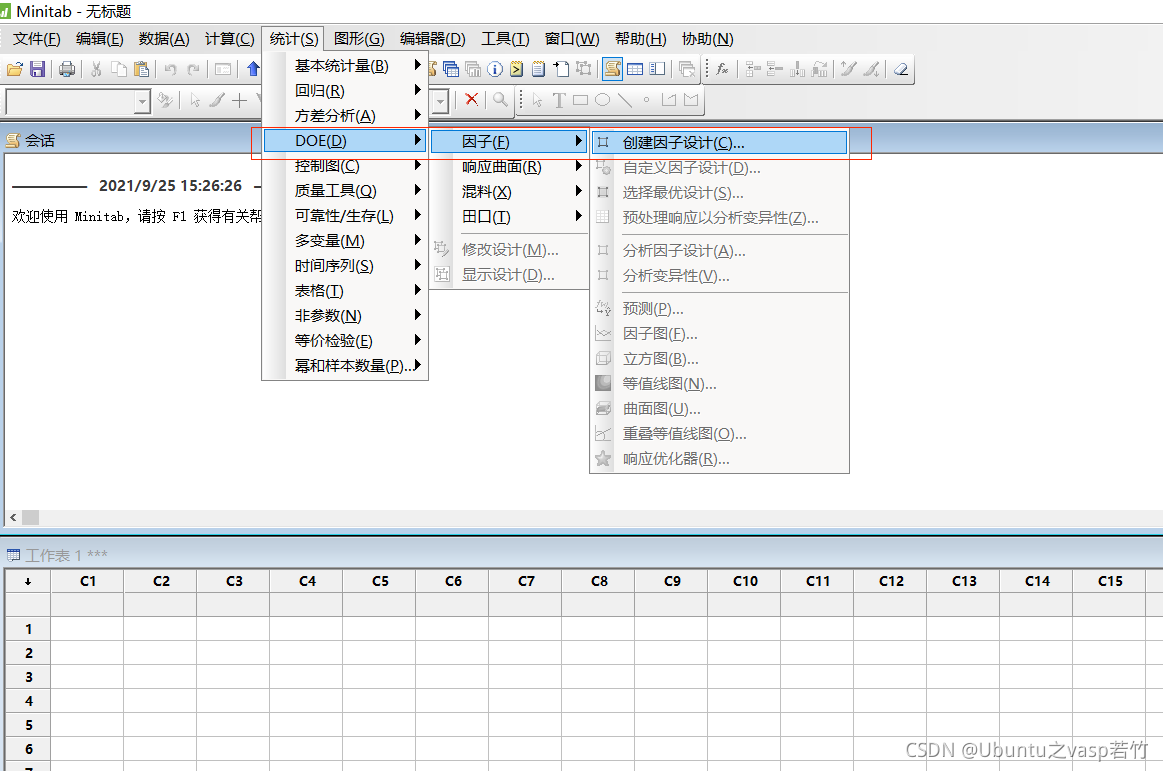
Task: Click the Undo arrow icon
Action: click(x=171, y=69)
